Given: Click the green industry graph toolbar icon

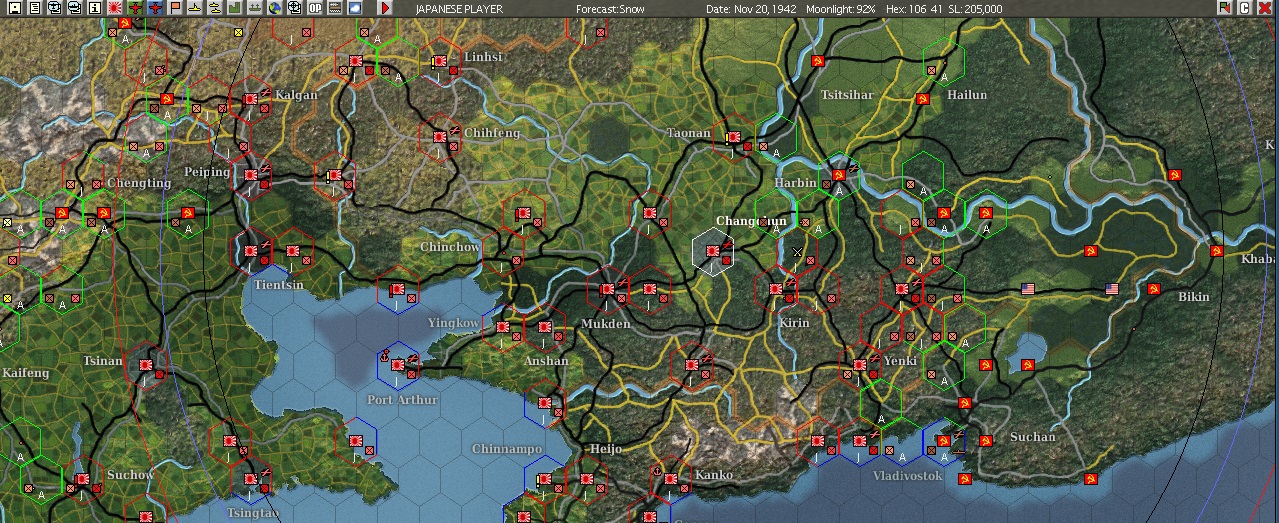Looking at the screenshot, I should [x=234, y=8].
